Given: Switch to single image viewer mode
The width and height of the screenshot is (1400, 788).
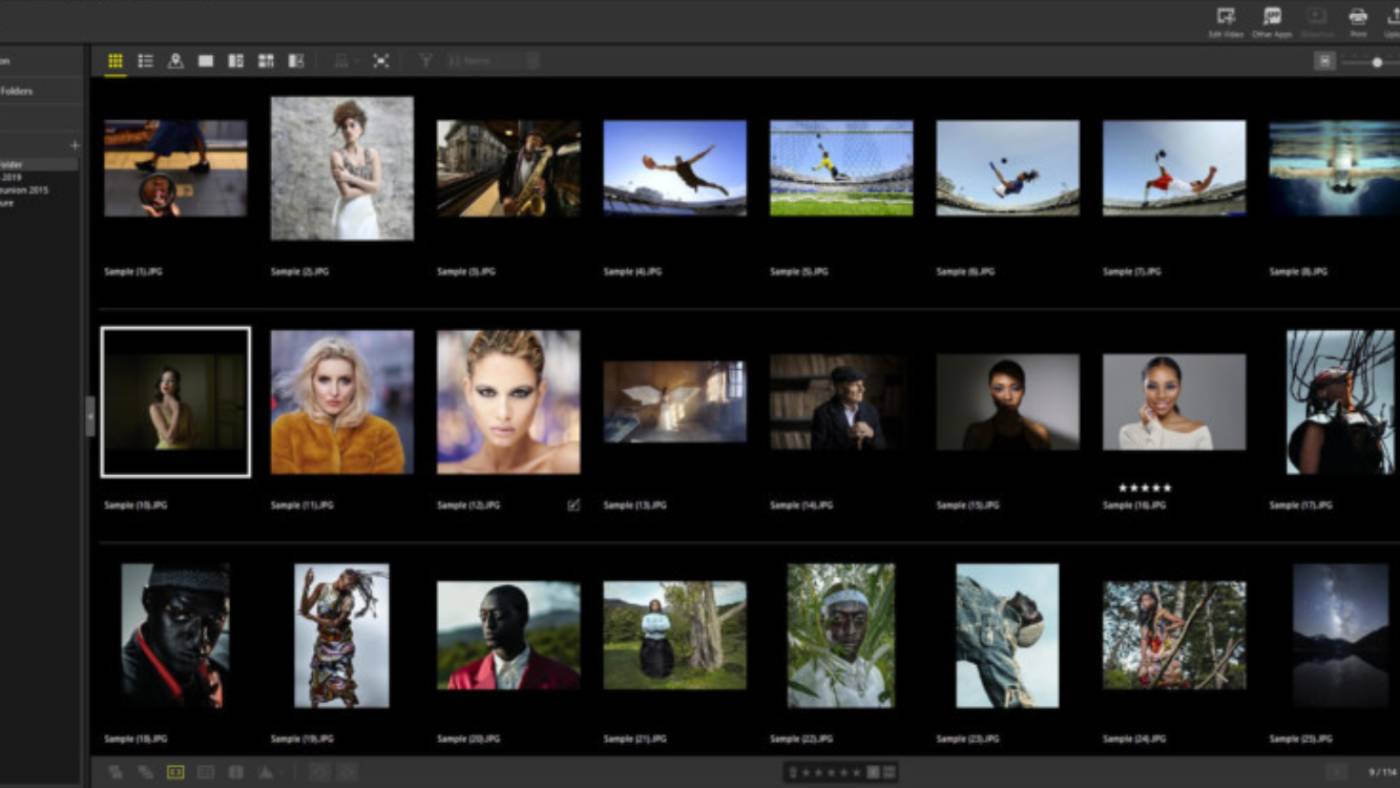Looking at the screenshot, I should pos(206,61).
